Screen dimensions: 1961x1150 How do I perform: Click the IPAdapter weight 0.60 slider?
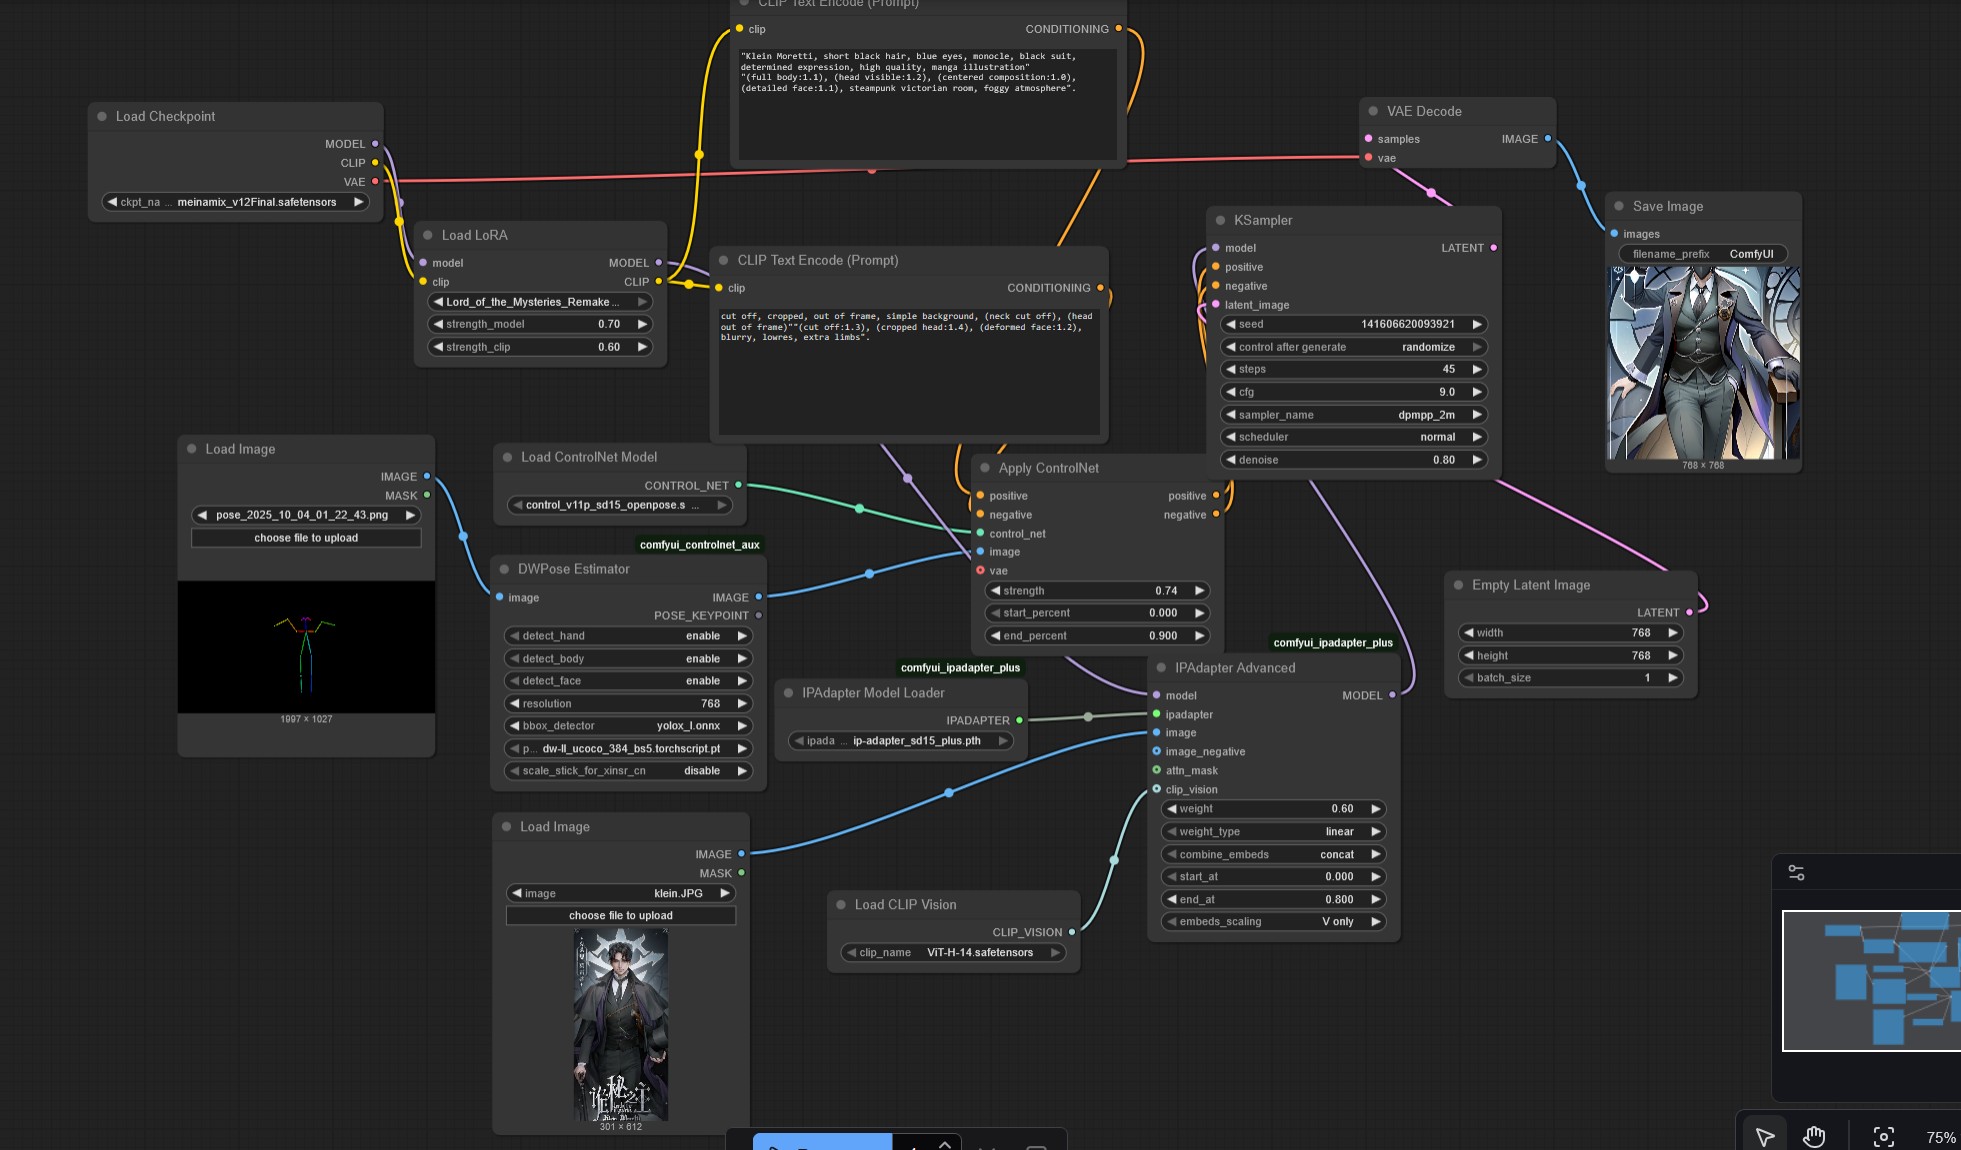1274,809
